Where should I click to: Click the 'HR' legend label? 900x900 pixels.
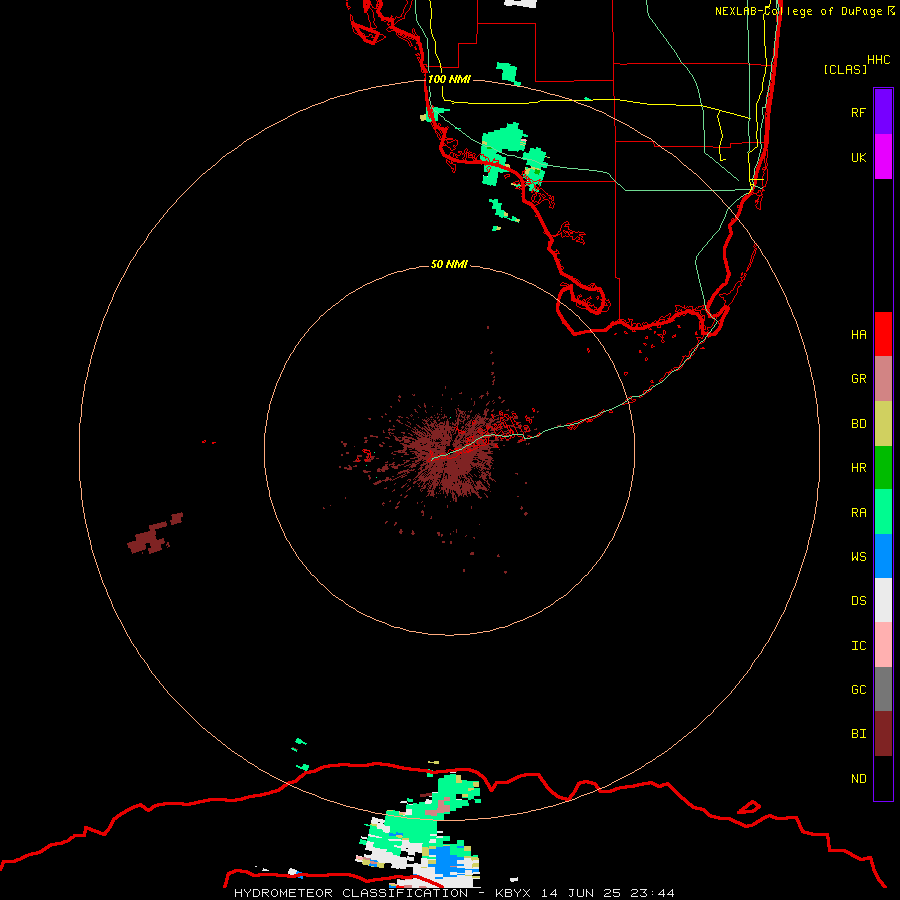858,468
